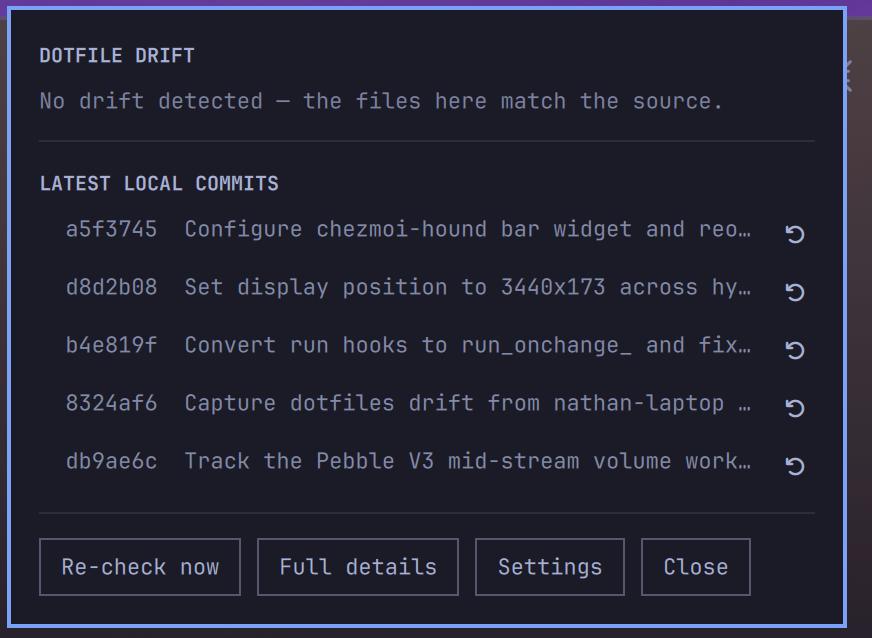Screen dimensions: 872x638
Task: Select the Track the Pebble V3 commit
Action: click(x=468, y=462)
